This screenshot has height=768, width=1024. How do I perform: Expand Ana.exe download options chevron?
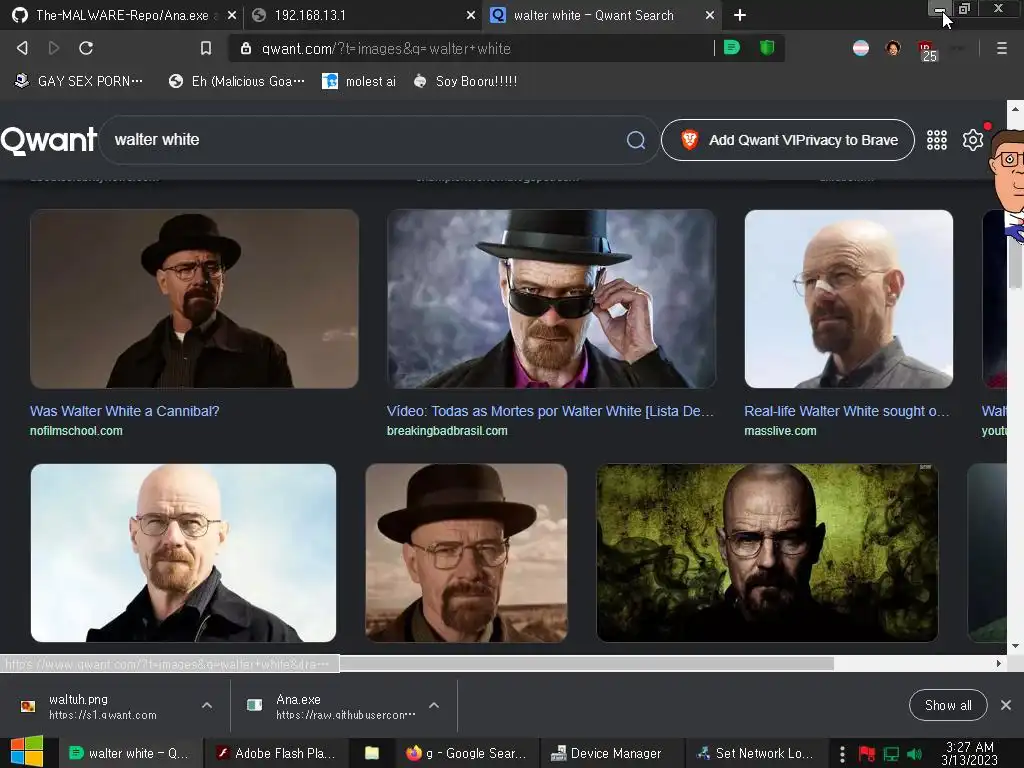click(x=434, y=705)
